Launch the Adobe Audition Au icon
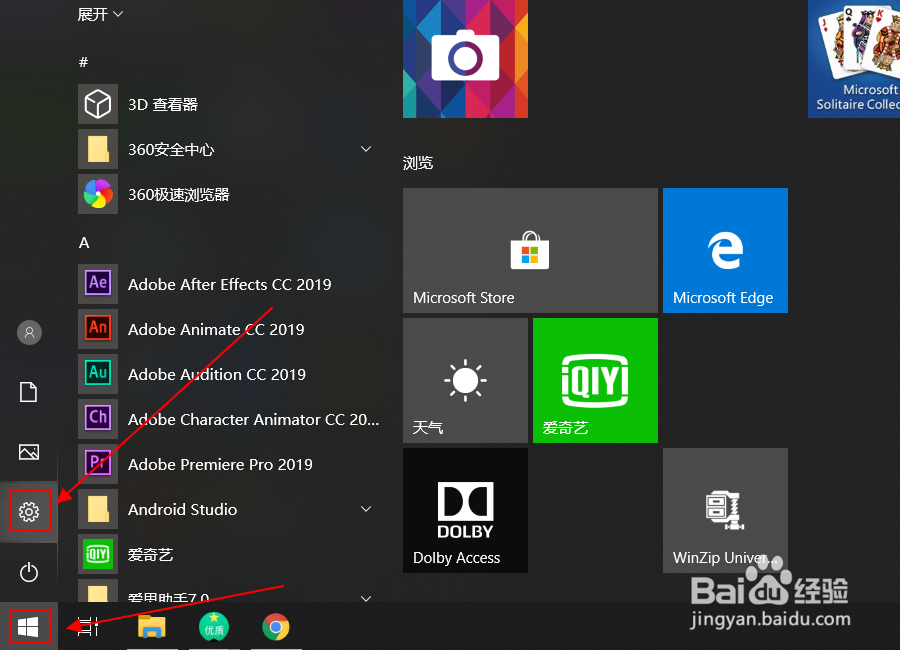The width and height of the screenshot is (900, 650). (x=98, y=374)
